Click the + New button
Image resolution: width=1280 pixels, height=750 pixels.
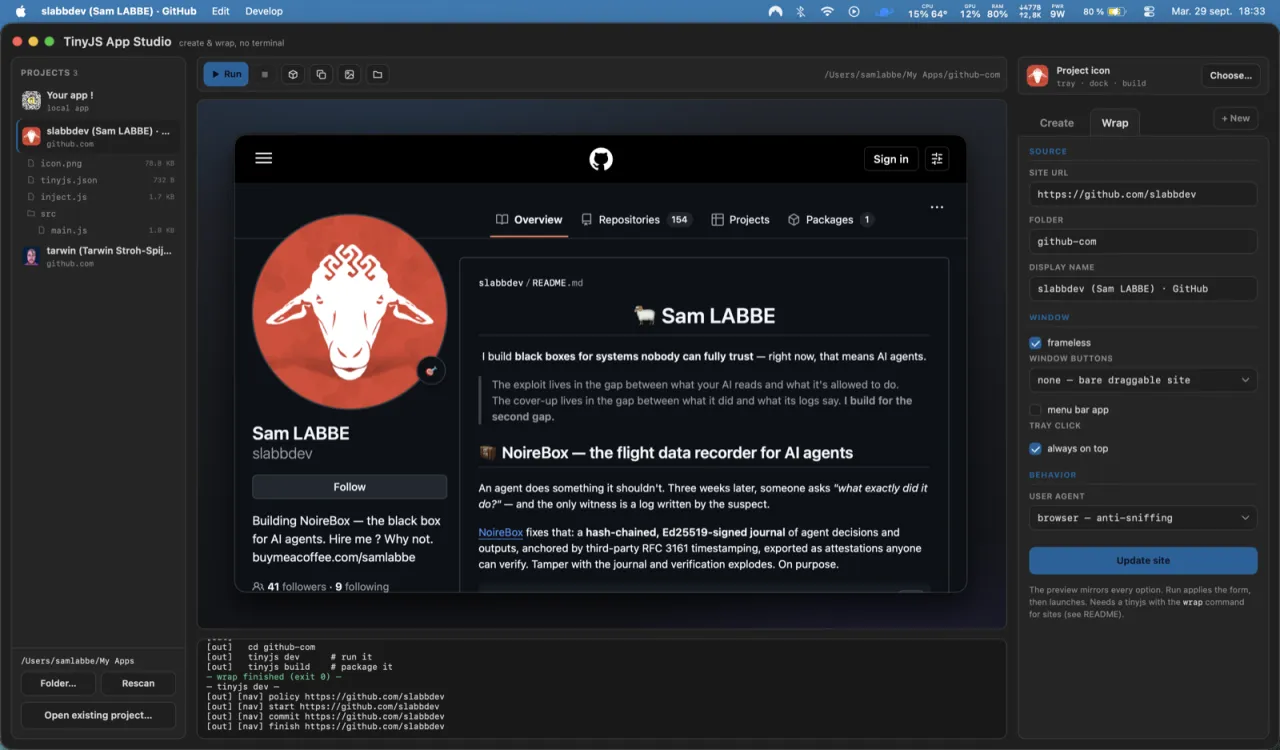pyautogui.click(x=1235, y=118)
